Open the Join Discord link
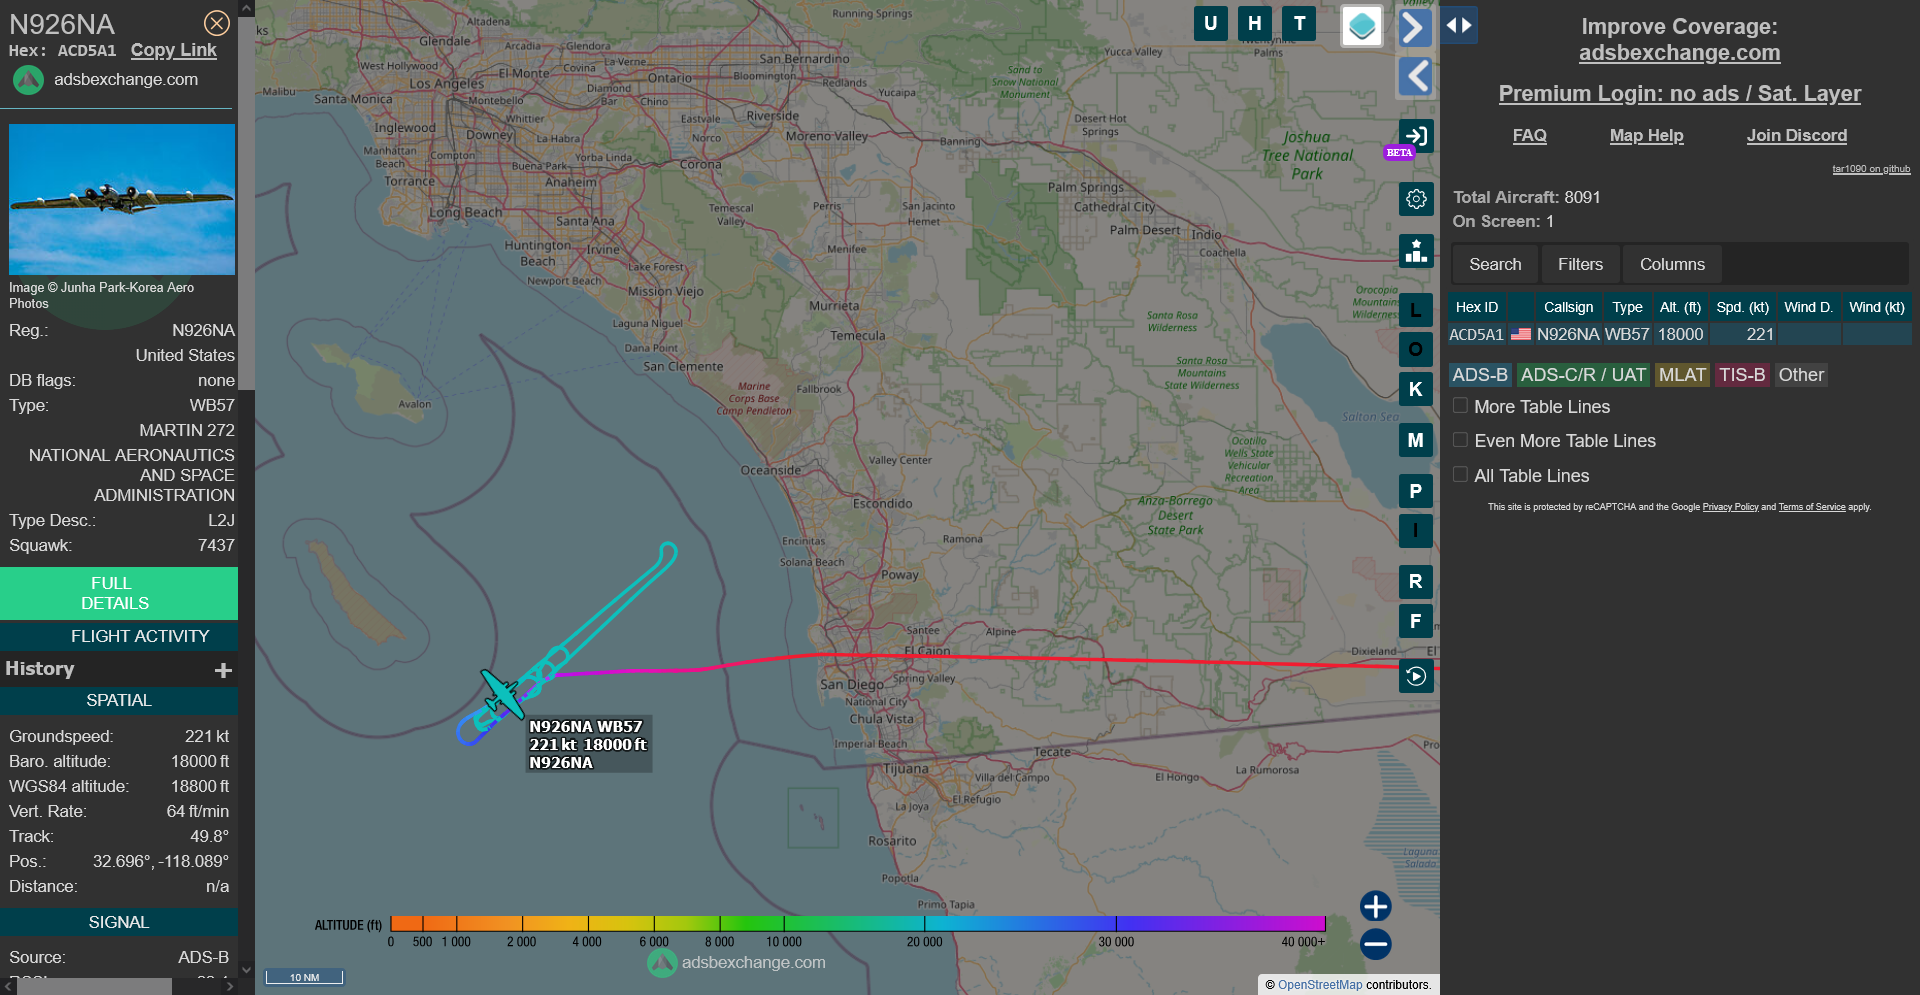Viewport: 1920px width, 995px height. pos(1796,136)
